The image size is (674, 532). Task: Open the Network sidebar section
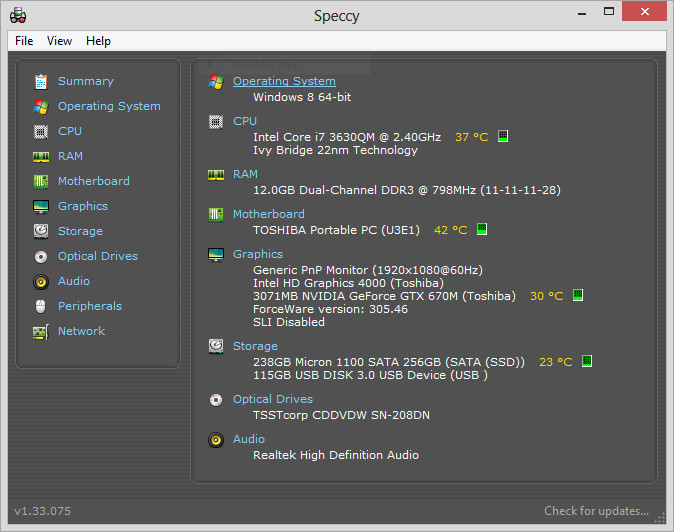point(82,331)
